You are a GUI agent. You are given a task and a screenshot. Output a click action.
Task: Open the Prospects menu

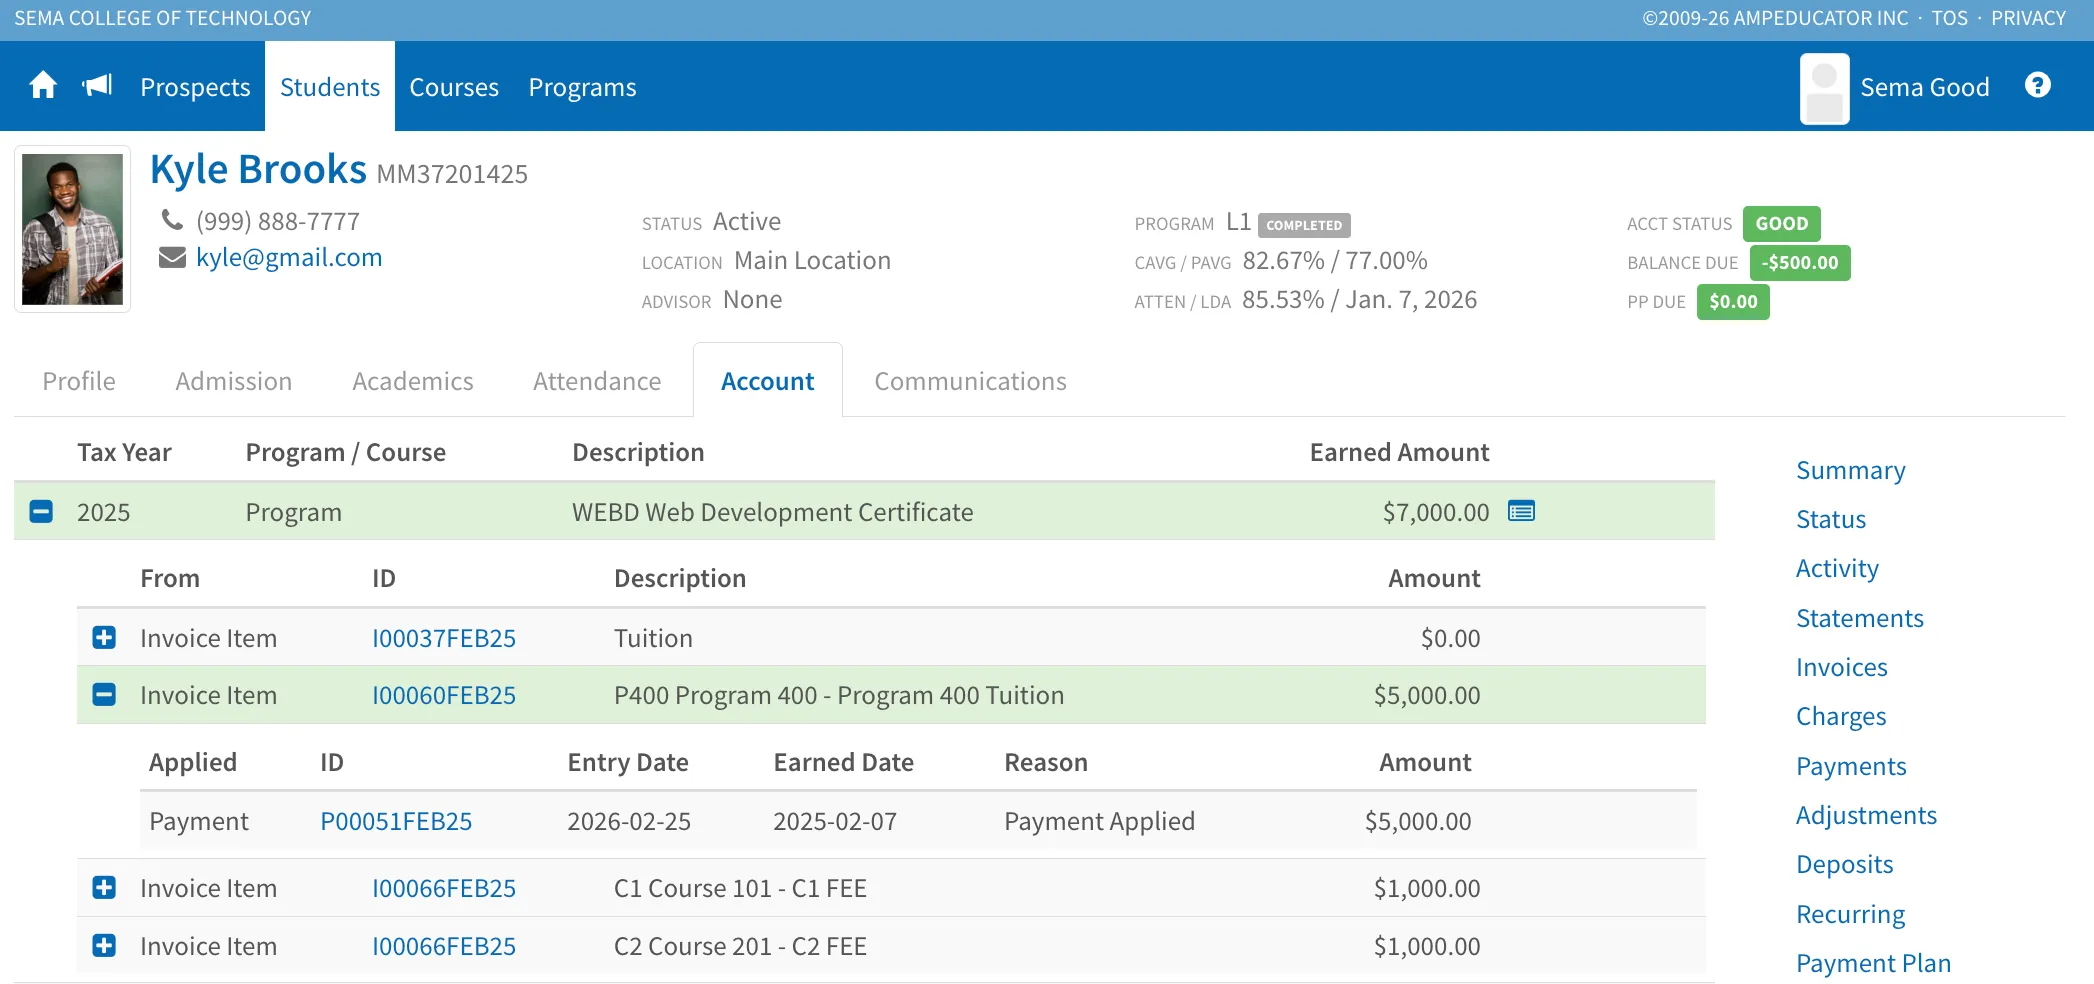coord(195,87)
